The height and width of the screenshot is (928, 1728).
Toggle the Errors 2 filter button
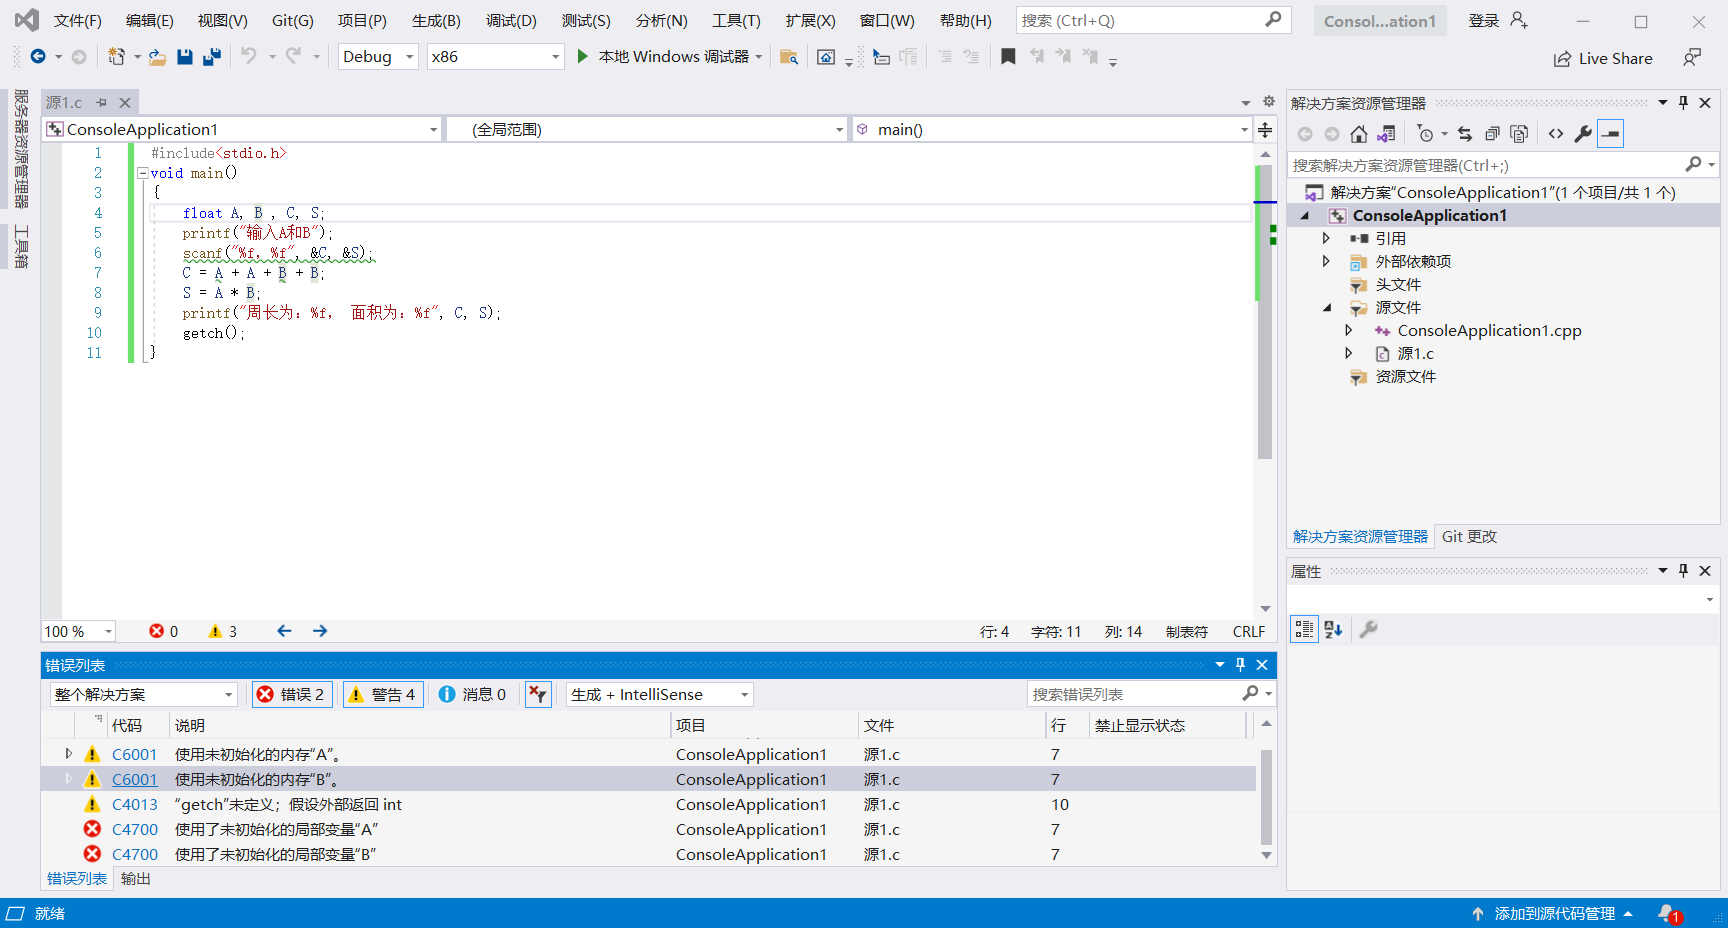(x=292, y=695)
